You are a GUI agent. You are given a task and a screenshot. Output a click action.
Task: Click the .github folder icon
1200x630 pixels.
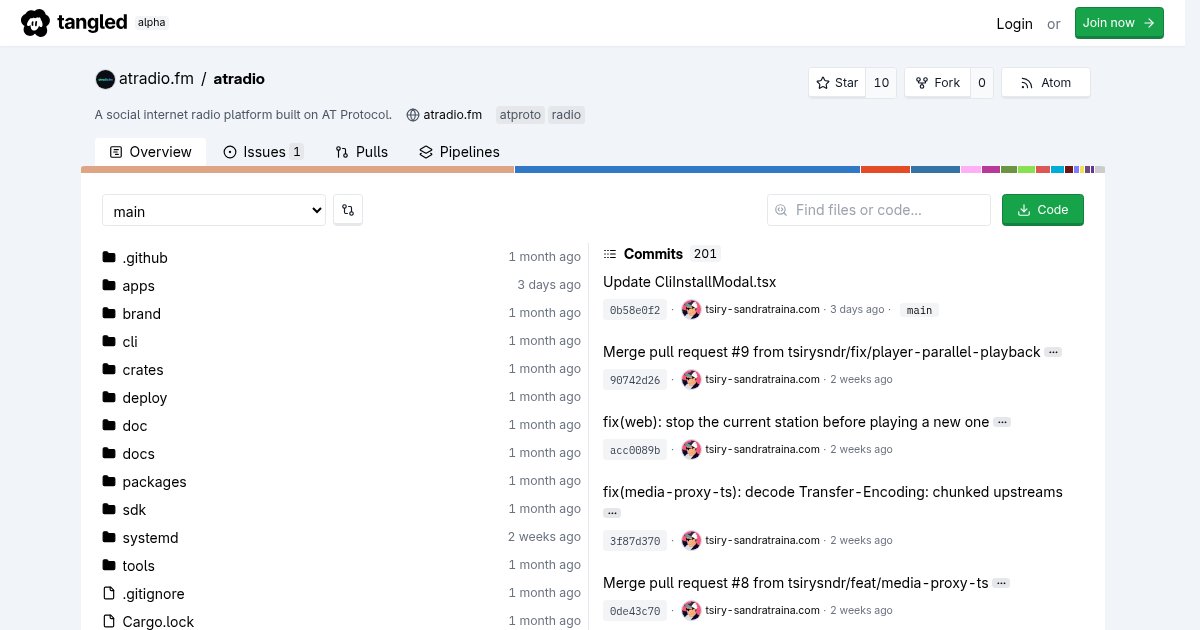point(109,257)
